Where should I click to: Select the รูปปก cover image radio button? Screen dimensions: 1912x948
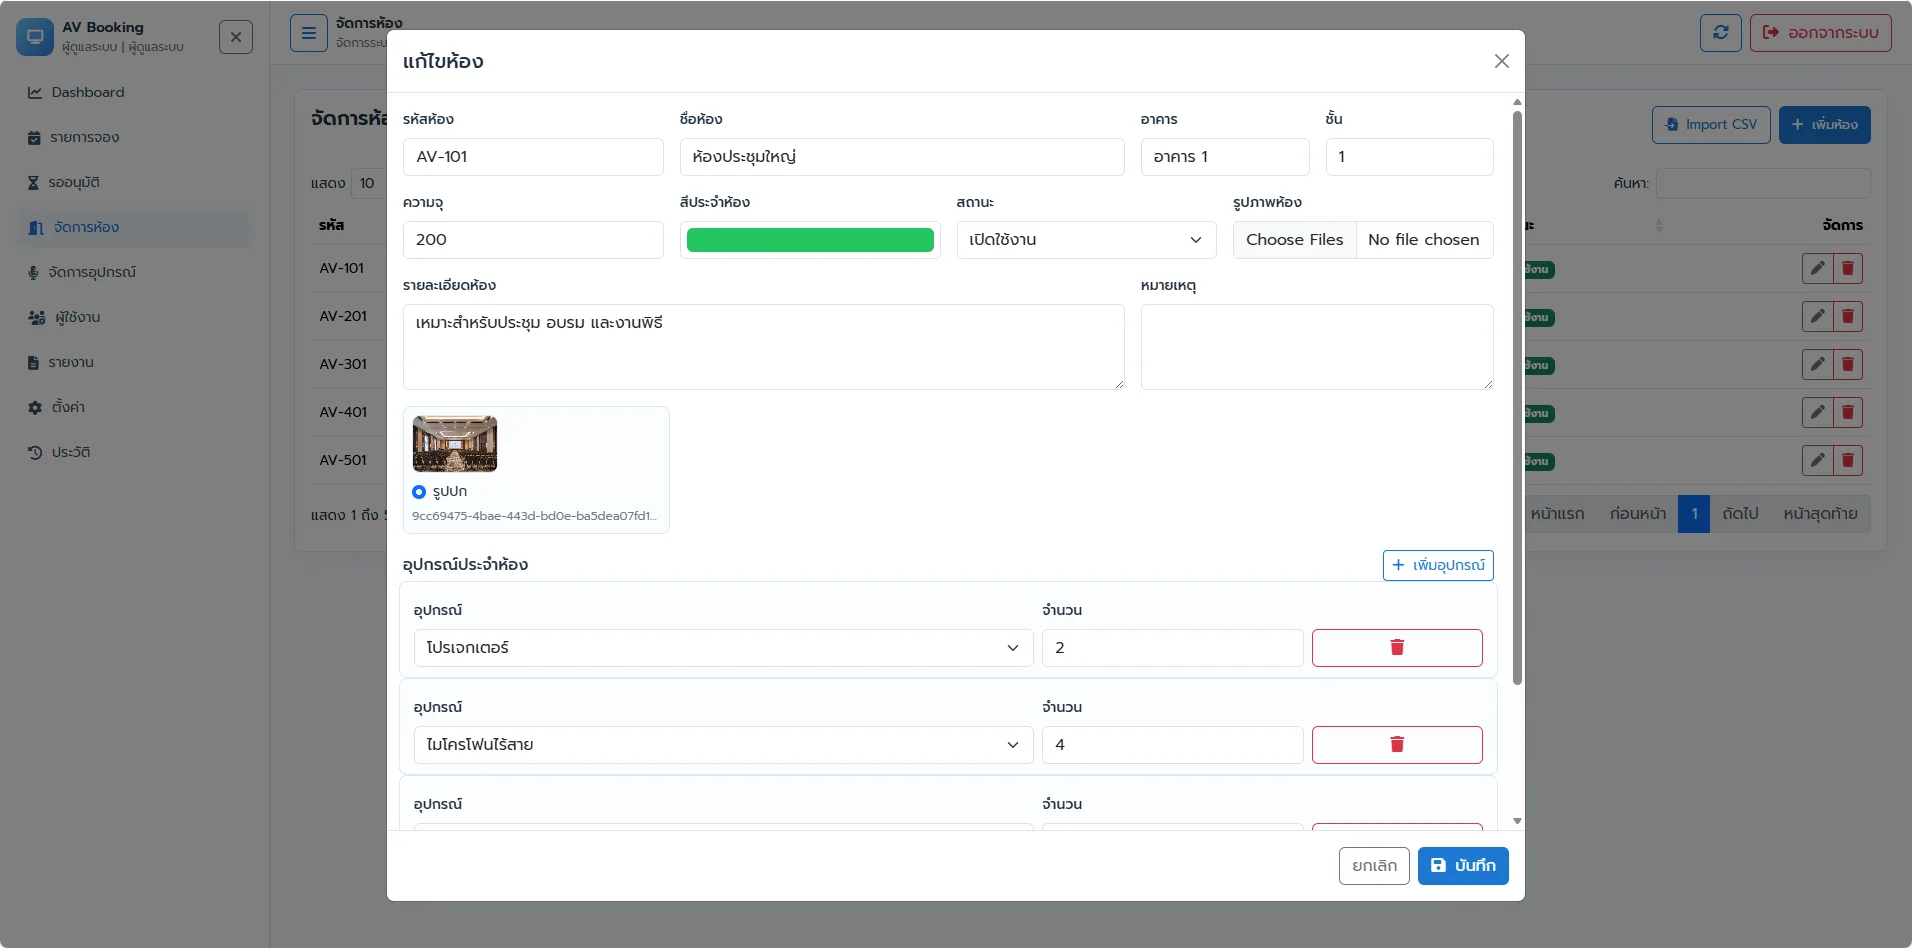419,492
